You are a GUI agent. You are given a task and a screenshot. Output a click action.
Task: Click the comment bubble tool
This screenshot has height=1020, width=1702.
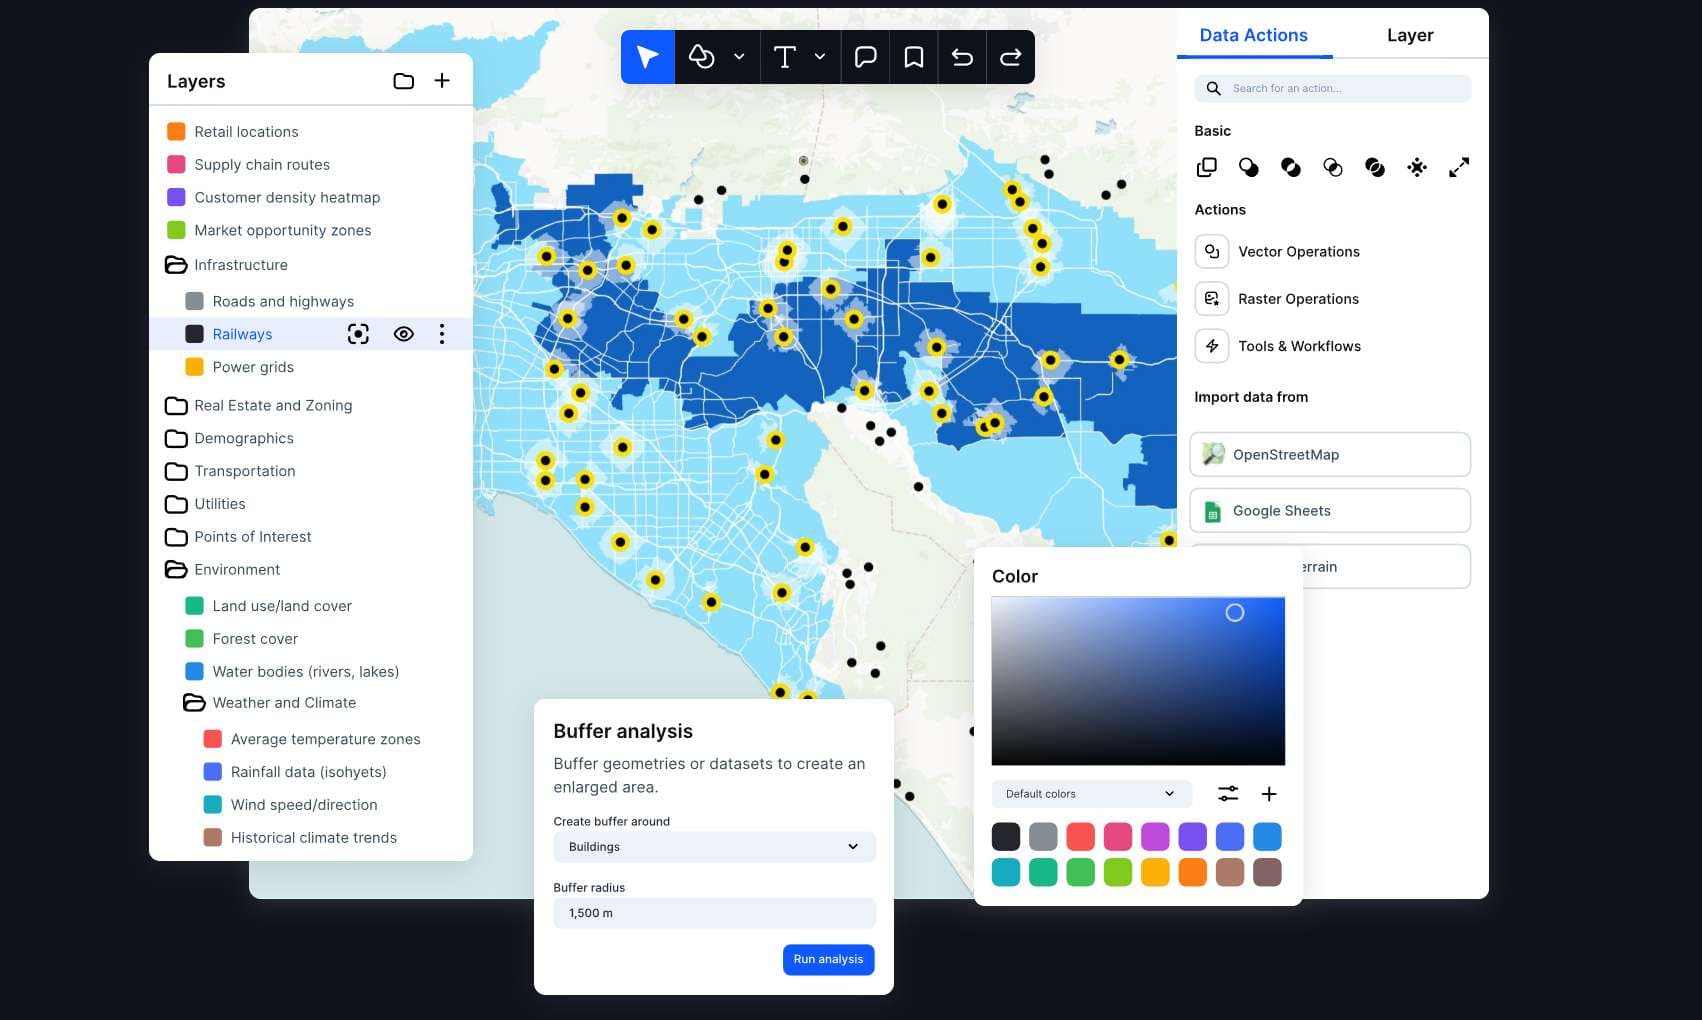coord(865,57)
